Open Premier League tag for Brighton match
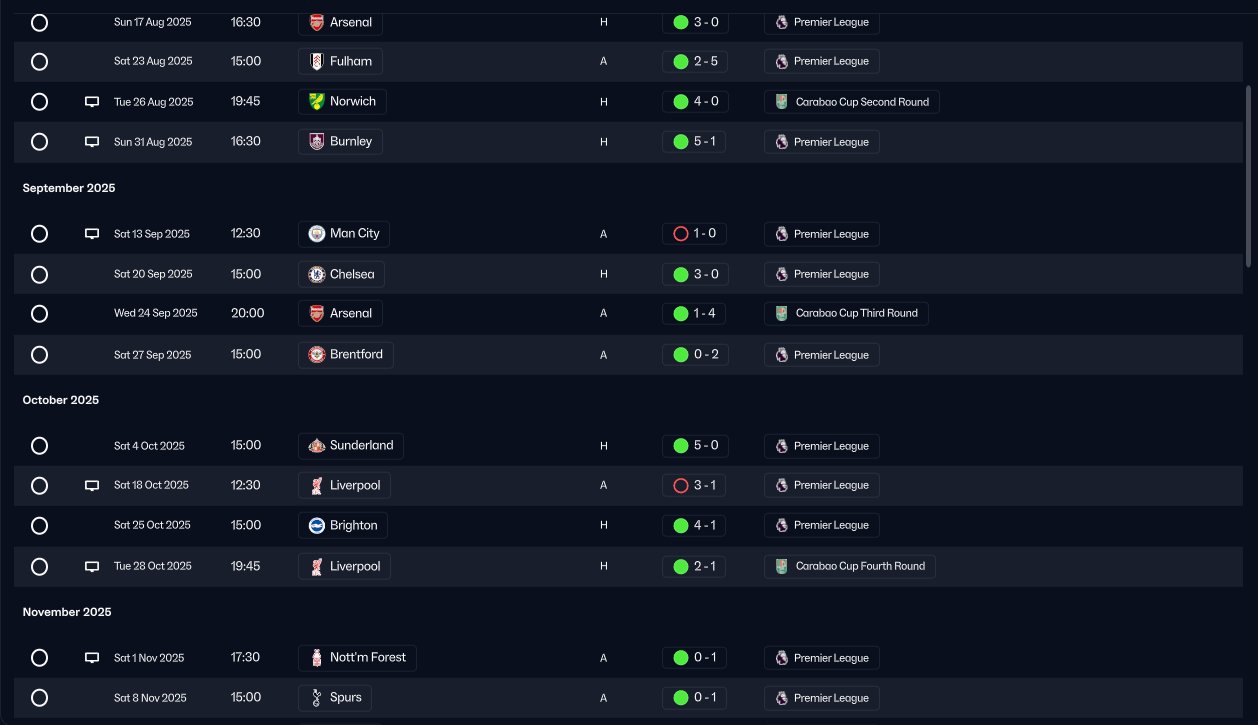 (x=822, y=526)
